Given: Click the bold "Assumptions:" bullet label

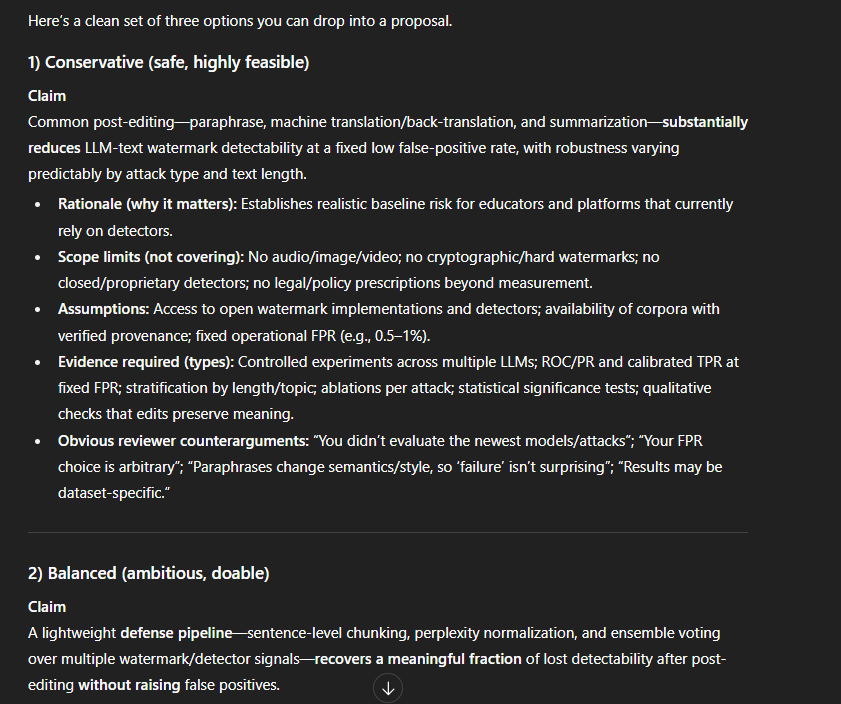Looking at the screenshot, I should pyautogui.click(x=102, y=309).
